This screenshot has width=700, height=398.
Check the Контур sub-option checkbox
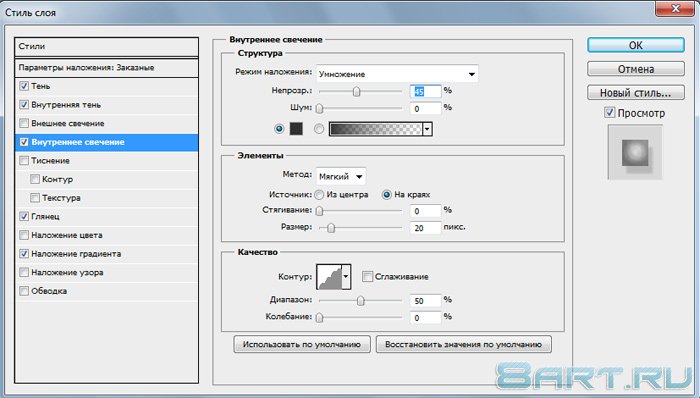(35, 179)
